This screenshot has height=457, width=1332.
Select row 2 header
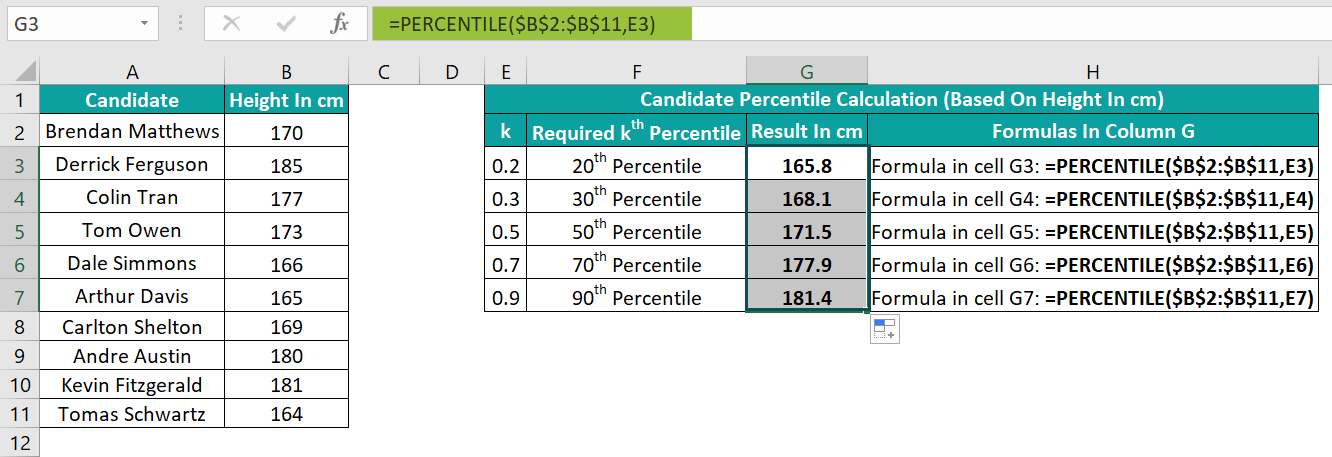click(x=20, y=132)
